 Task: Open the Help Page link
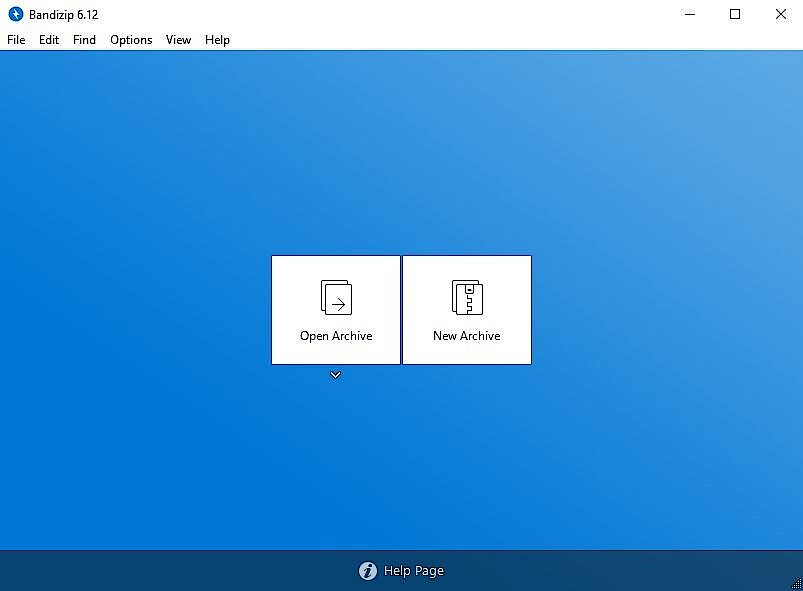[x=415, y=570]
